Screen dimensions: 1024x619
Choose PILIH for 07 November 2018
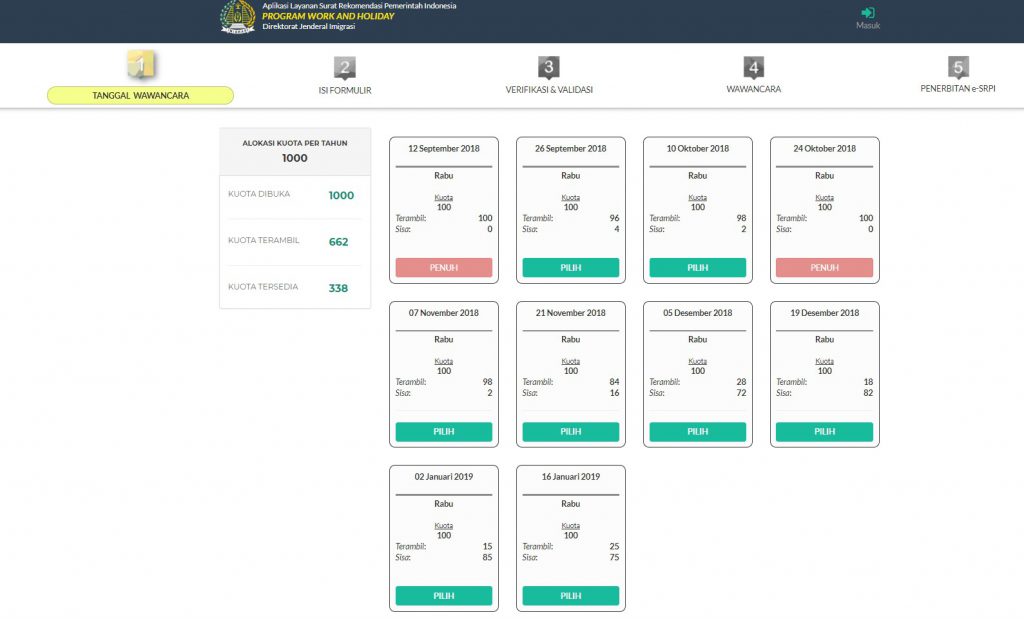pyautogui.click(x=444, y=432)
